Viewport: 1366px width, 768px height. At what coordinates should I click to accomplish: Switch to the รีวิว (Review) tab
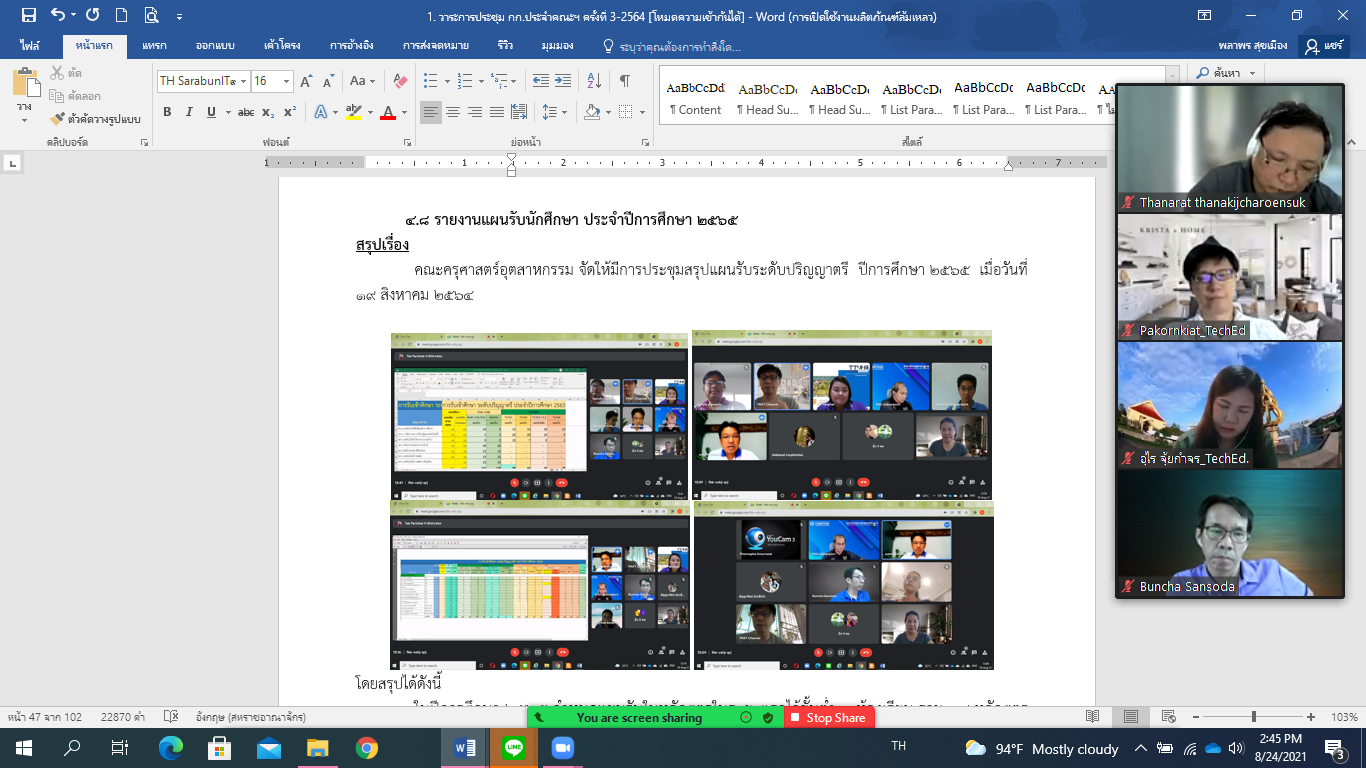pyautogui.click(x=505, y=46)
